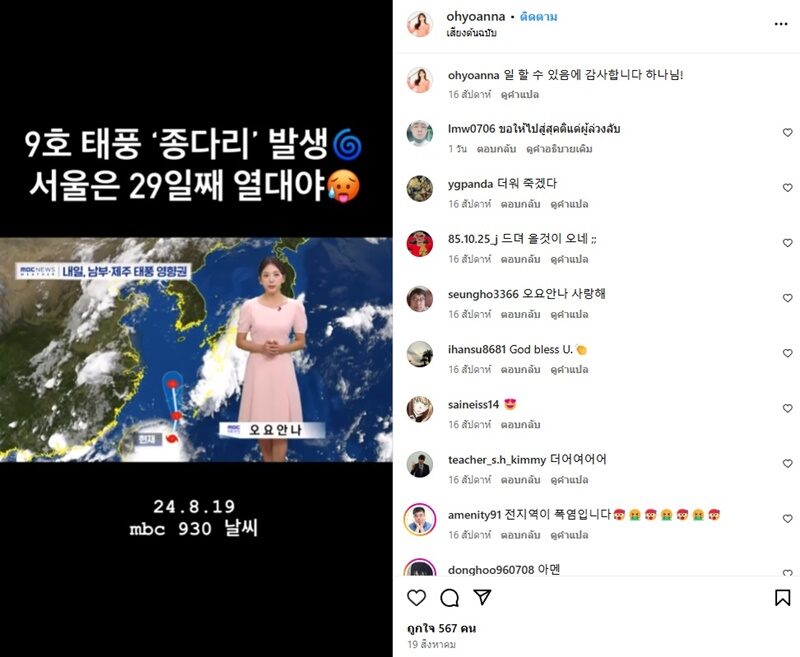View the 567 likes list
800x657 pixels.
click(441, 628)
